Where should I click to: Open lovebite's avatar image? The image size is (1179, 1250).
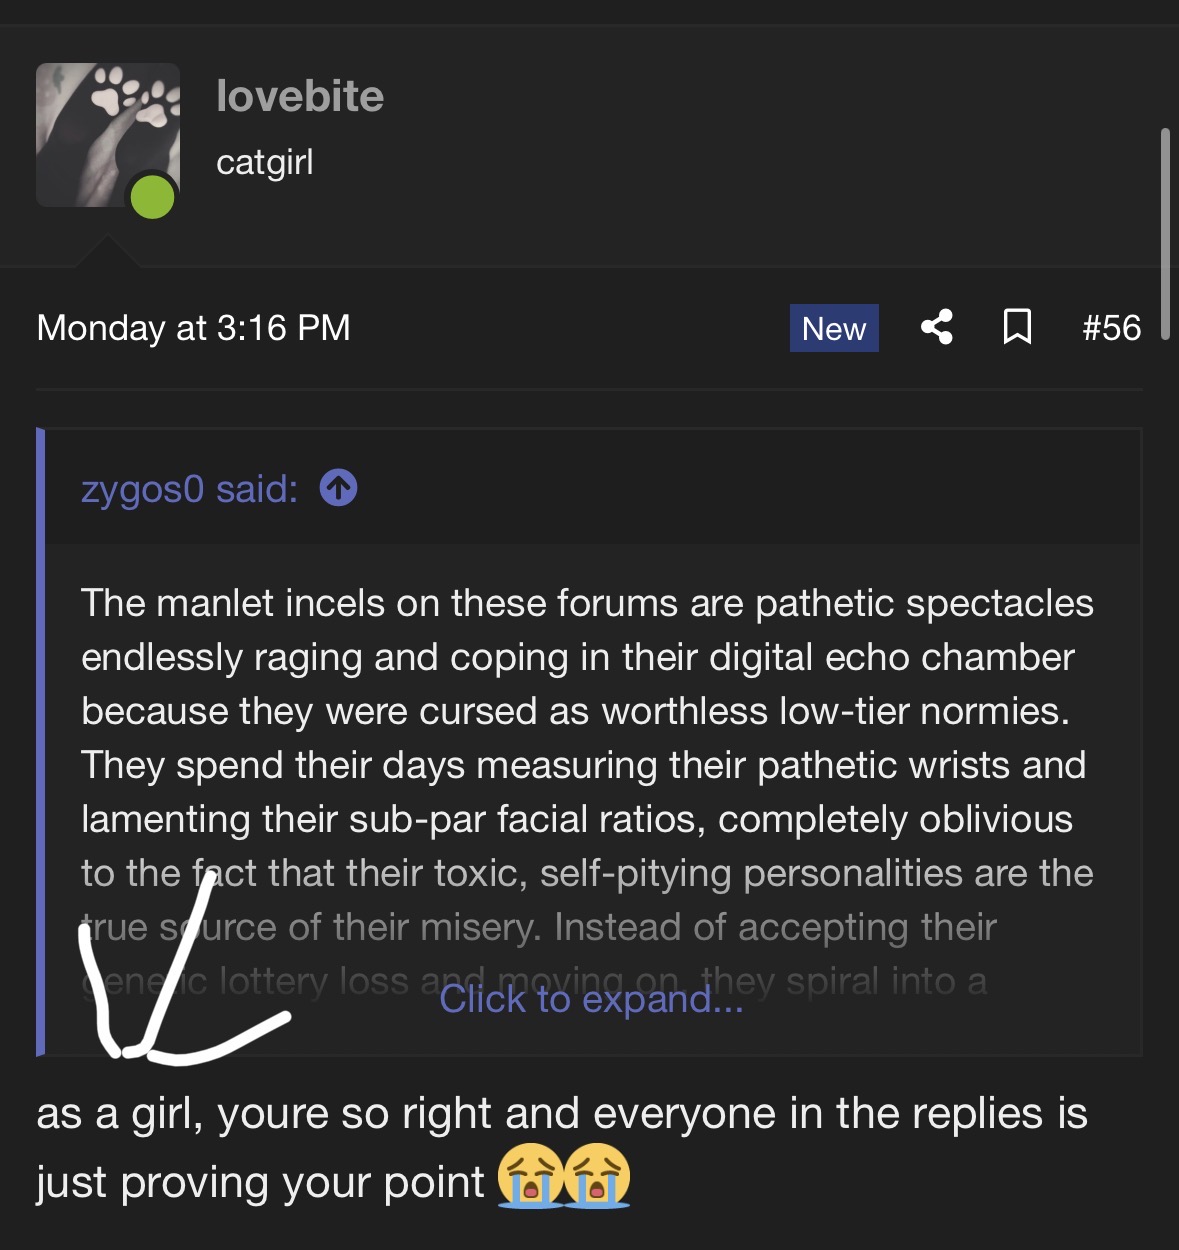108,134
